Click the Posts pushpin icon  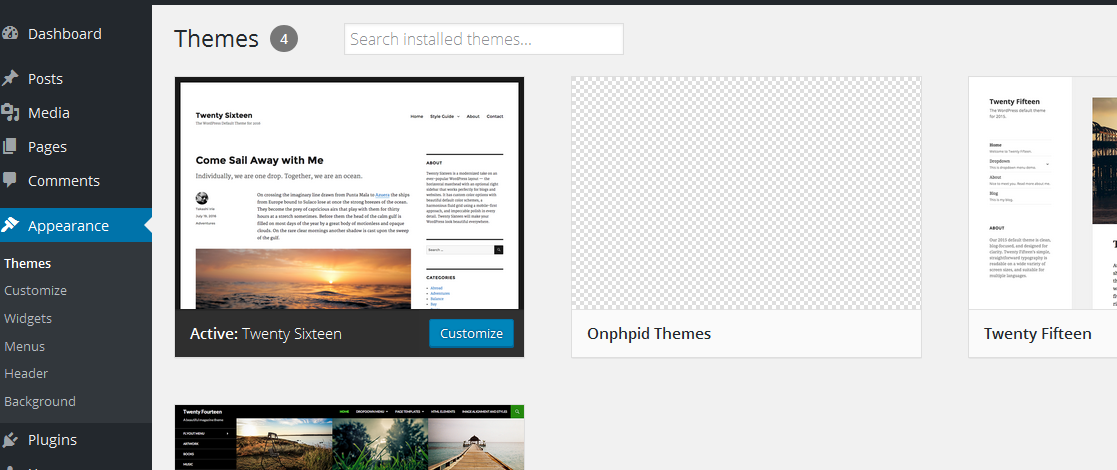tap(10, 78)
